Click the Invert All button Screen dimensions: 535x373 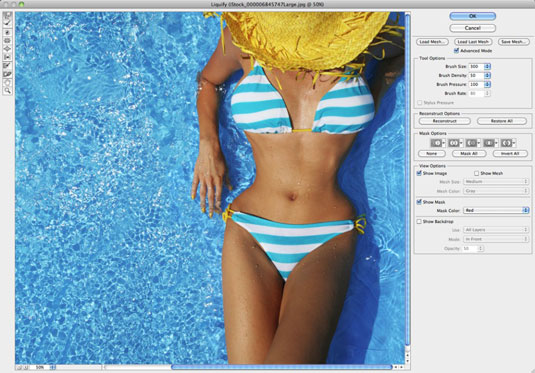coord(510,154)
